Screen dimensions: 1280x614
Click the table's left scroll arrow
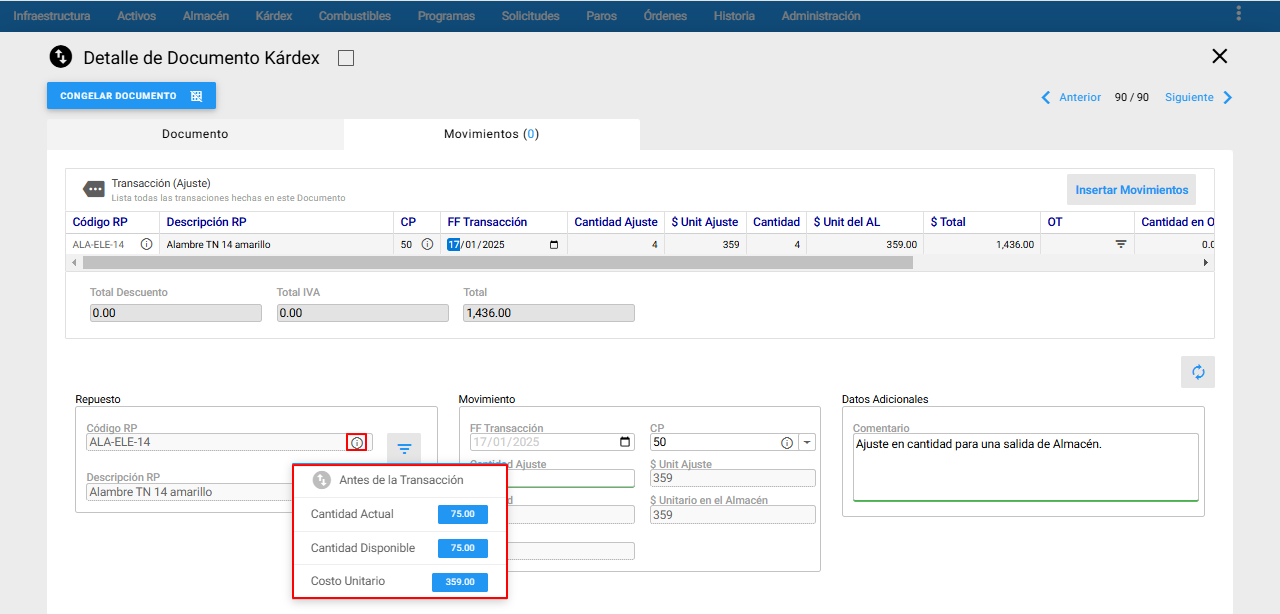72,262
